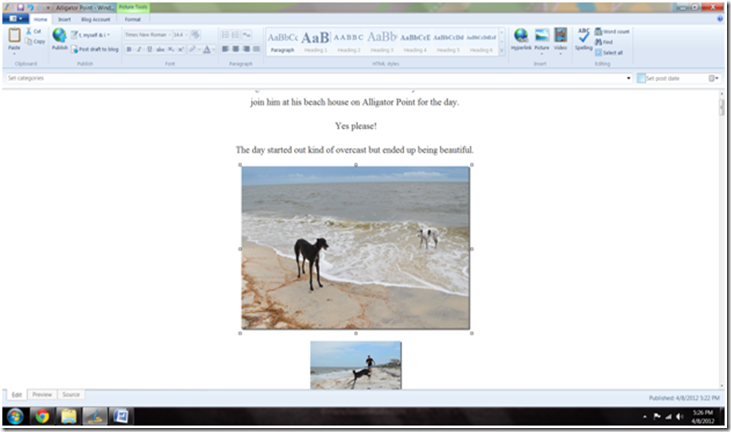Open Word count
The height and width of the screenshot is (432, 731).
tap(612, 32)
